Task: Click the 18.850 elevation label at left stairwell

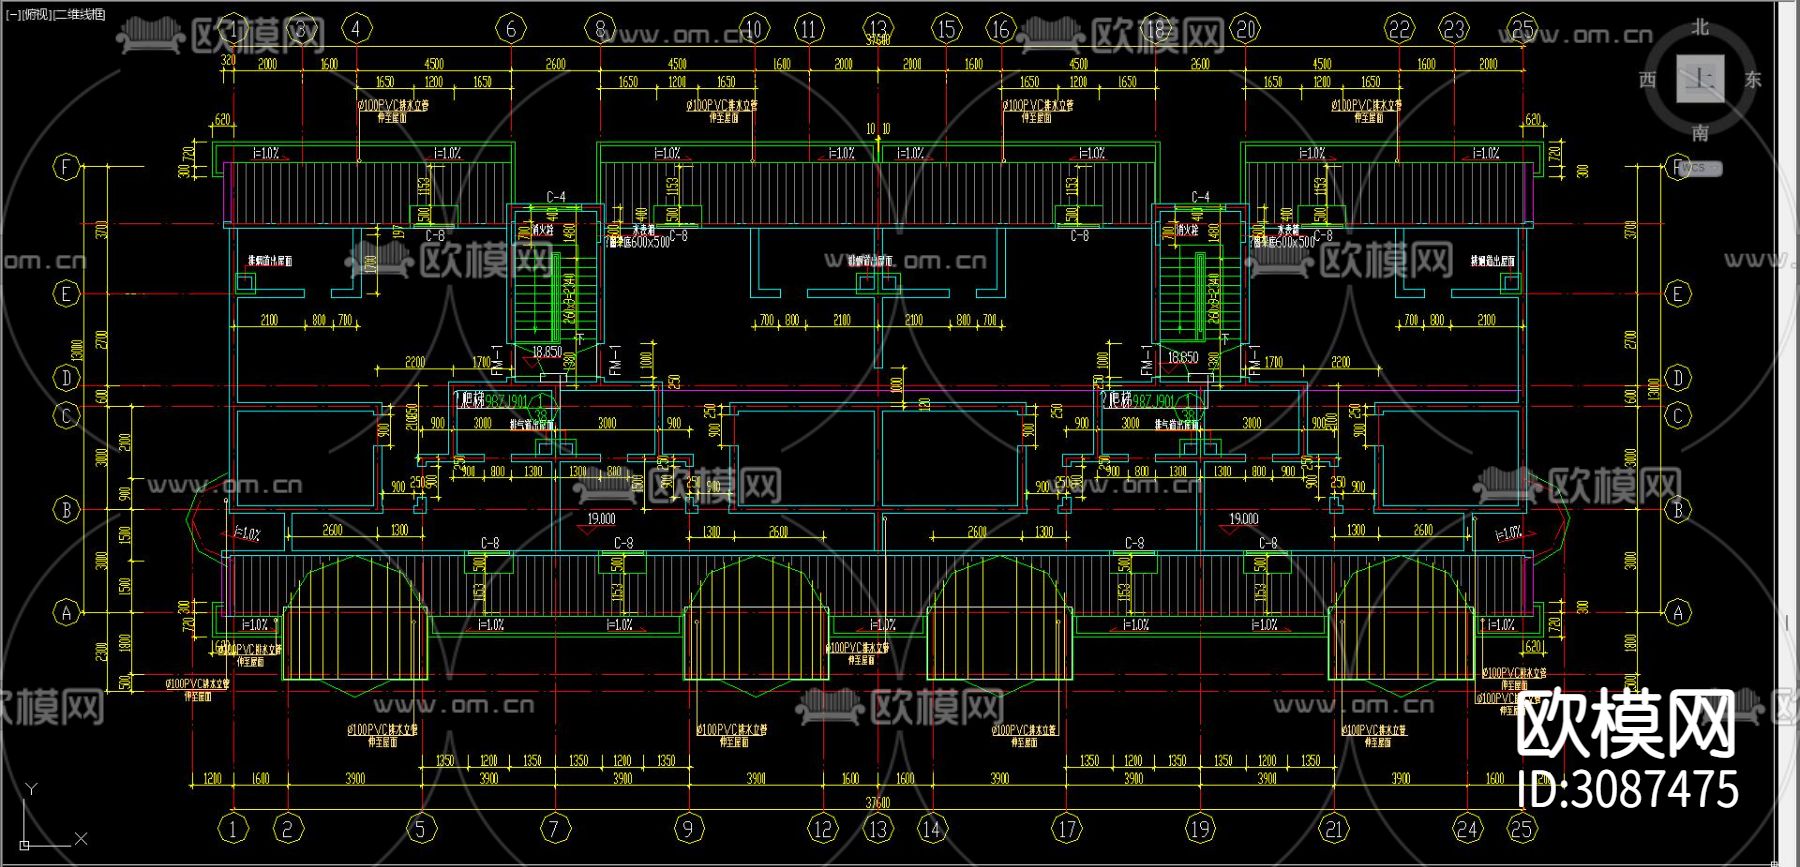Action: pos(547,352)
